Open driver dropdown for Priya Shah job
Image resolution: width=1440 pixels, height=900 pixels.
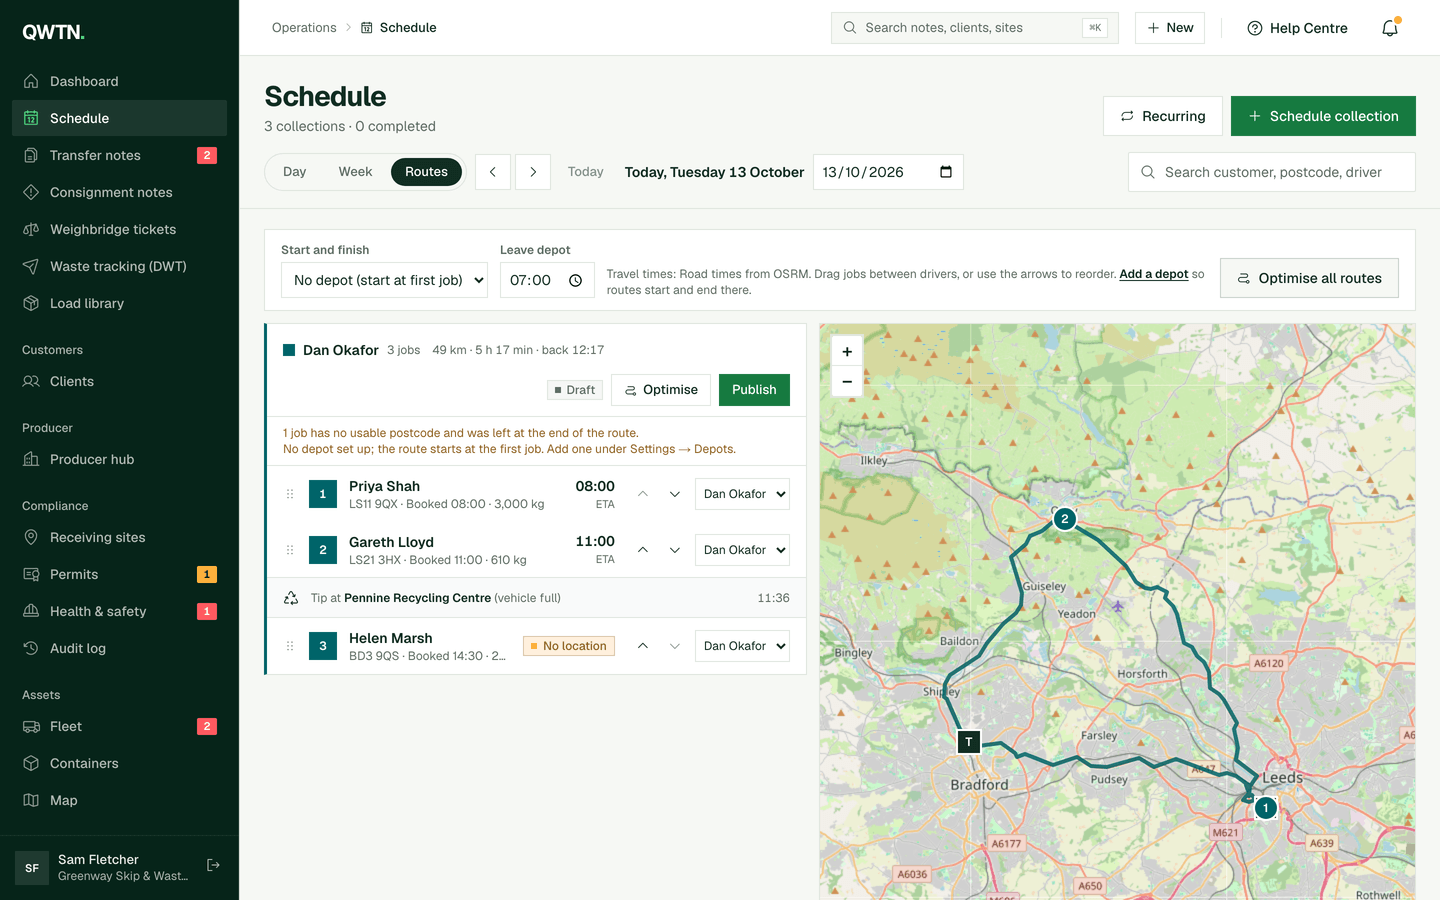[742, 494]
